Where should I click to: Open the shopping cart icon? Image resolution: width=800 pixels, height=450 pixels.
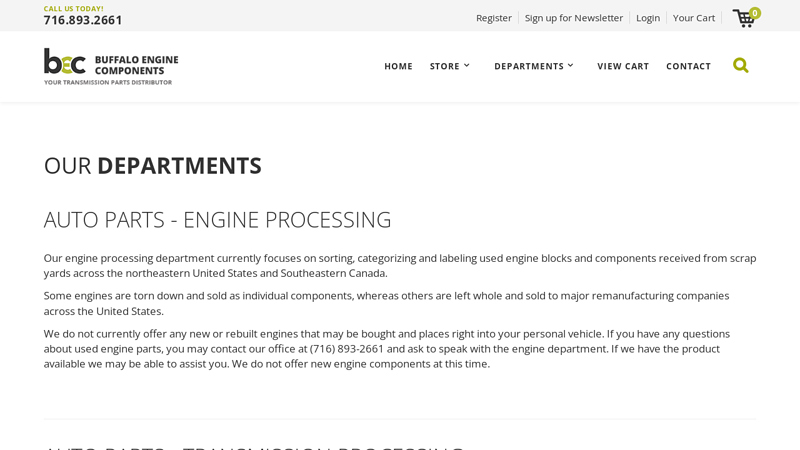pos(743,19)
